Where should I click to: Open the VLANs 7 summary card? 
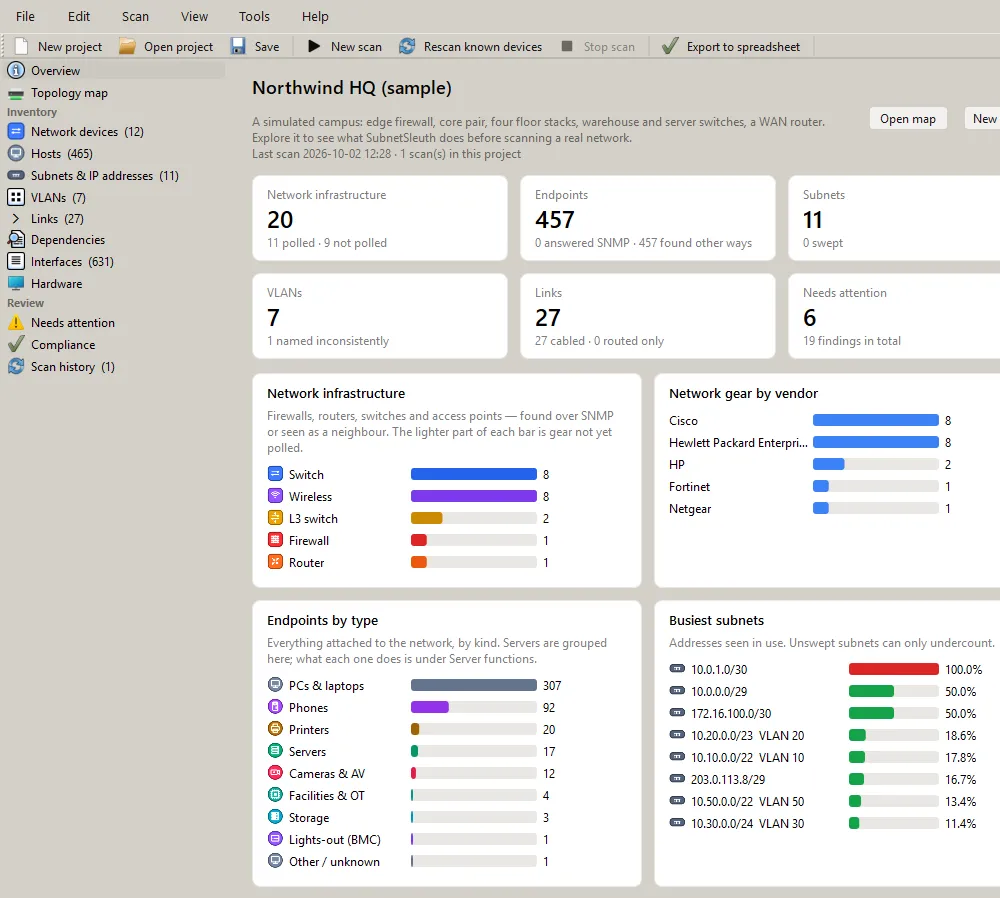(x=380, y=316)
